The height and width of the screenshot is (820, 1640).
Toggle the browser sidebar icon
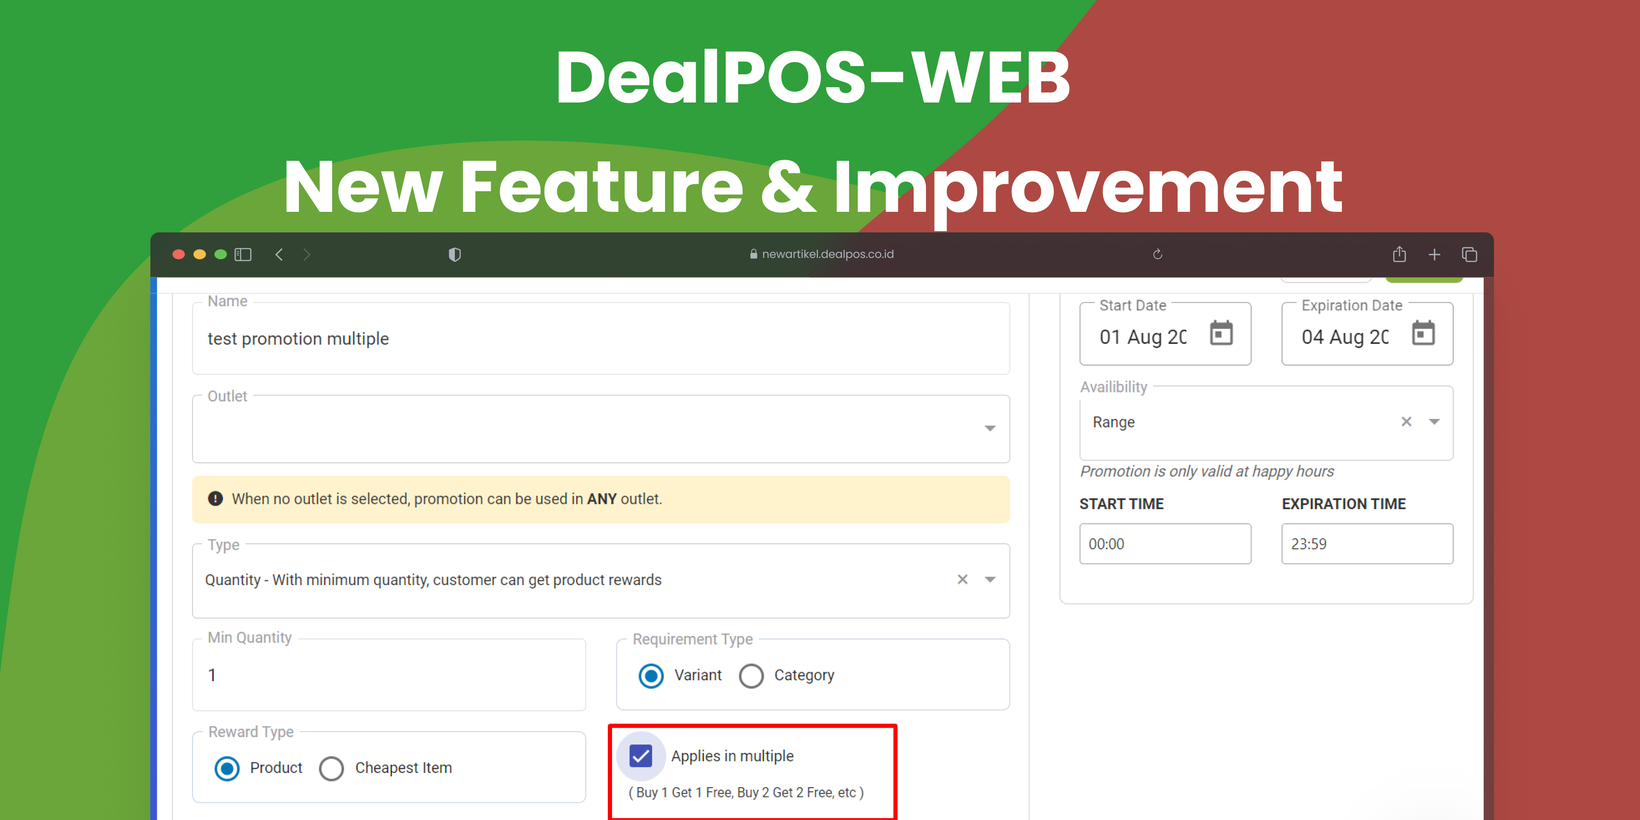(x=243, y=255)
